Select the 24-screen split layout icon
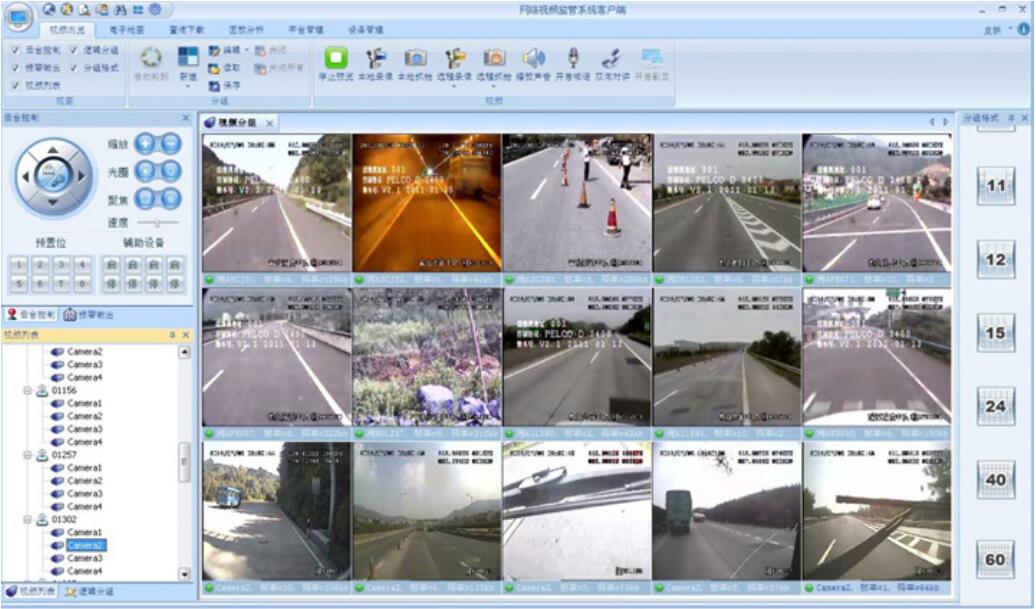 point(995,406)
